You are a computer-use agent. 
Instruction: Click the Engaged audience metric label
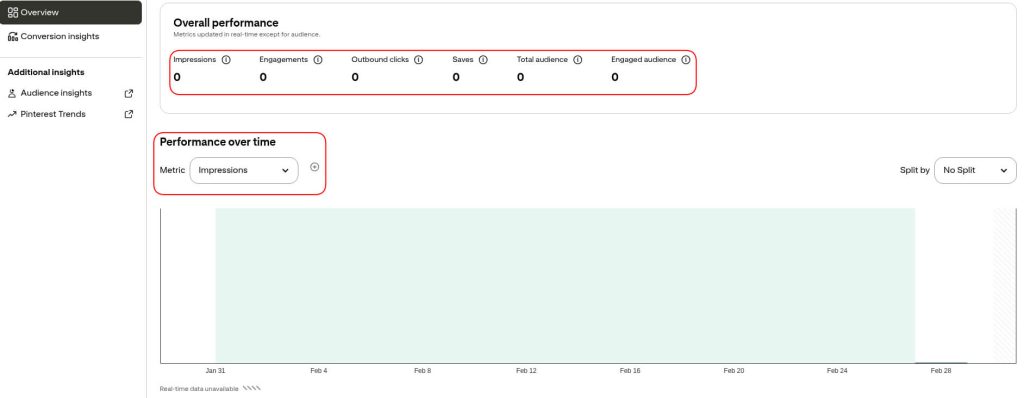point(643,59)
